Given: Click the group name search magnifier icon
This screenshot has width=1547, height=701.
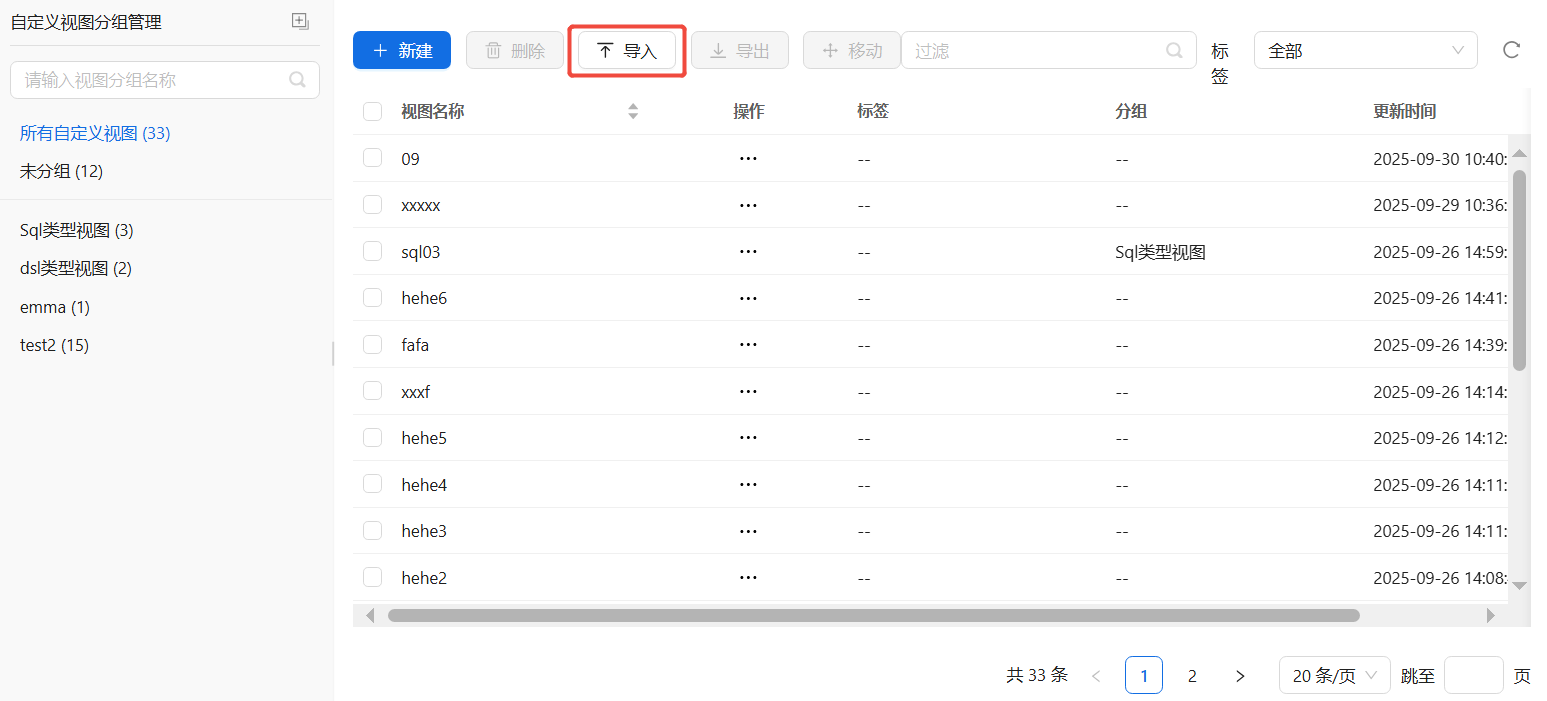Looking at the screenshot, I should coord(297,80).
